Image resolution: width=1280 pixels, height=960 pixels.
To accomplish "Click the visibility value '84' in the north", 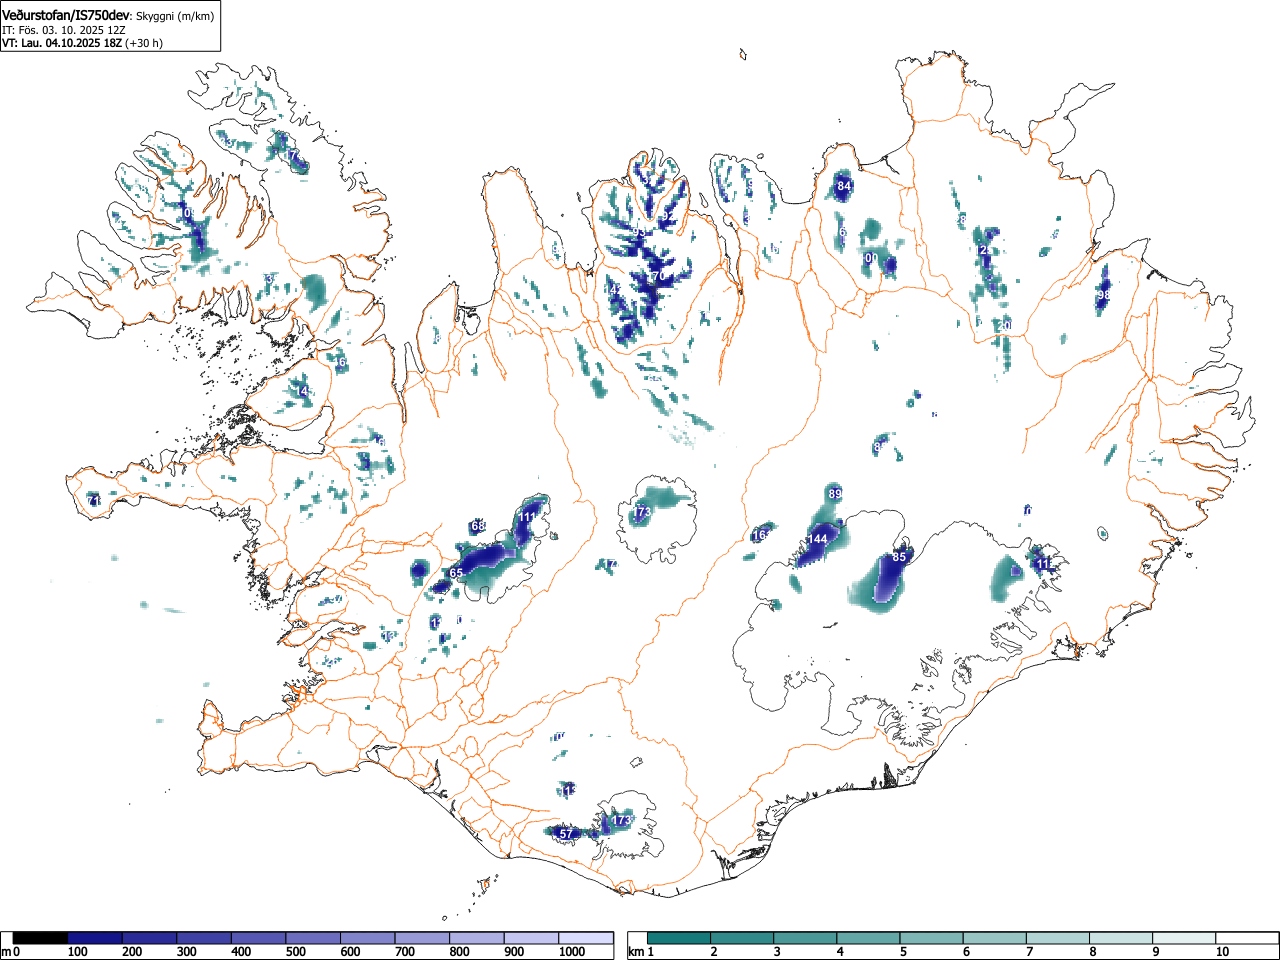I will tap(843, 186).
